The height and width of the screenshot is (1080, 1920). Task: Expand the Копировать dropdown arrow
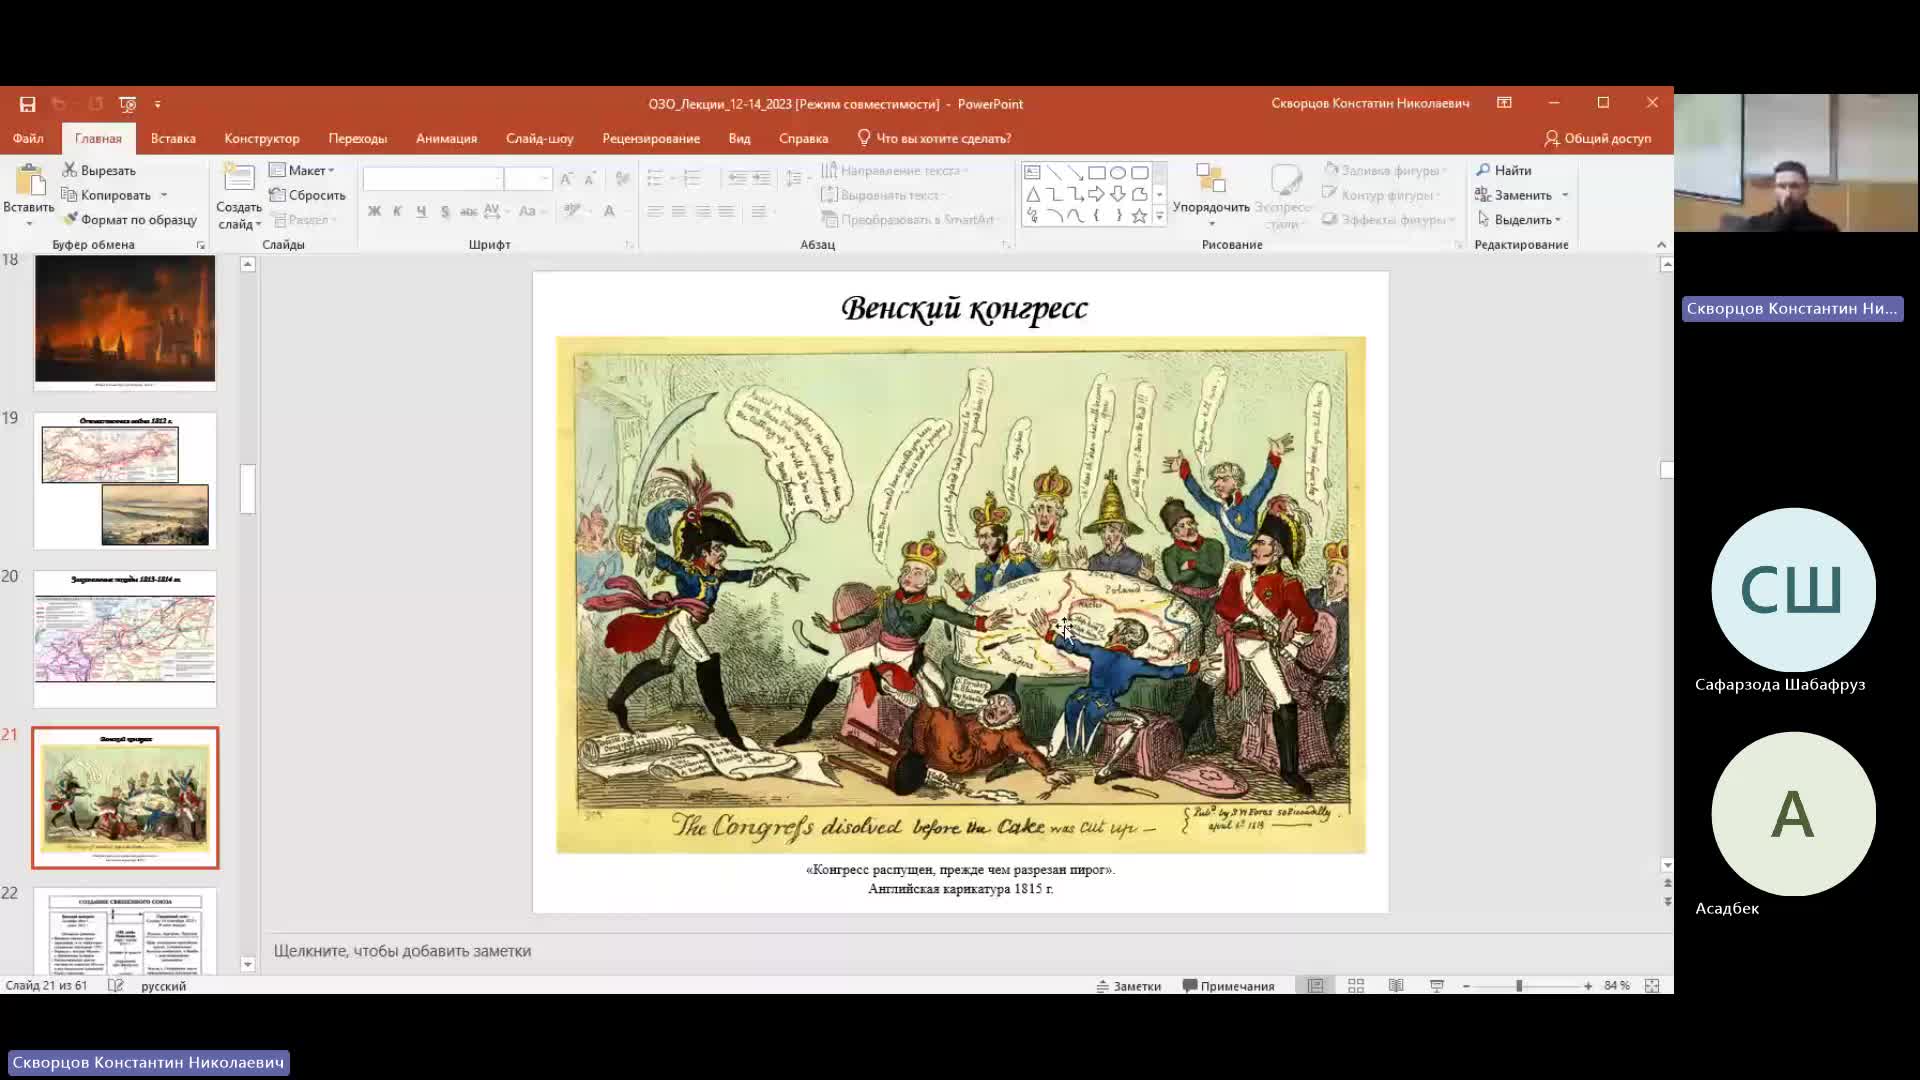pyautogui.click(x=164, y=195)
